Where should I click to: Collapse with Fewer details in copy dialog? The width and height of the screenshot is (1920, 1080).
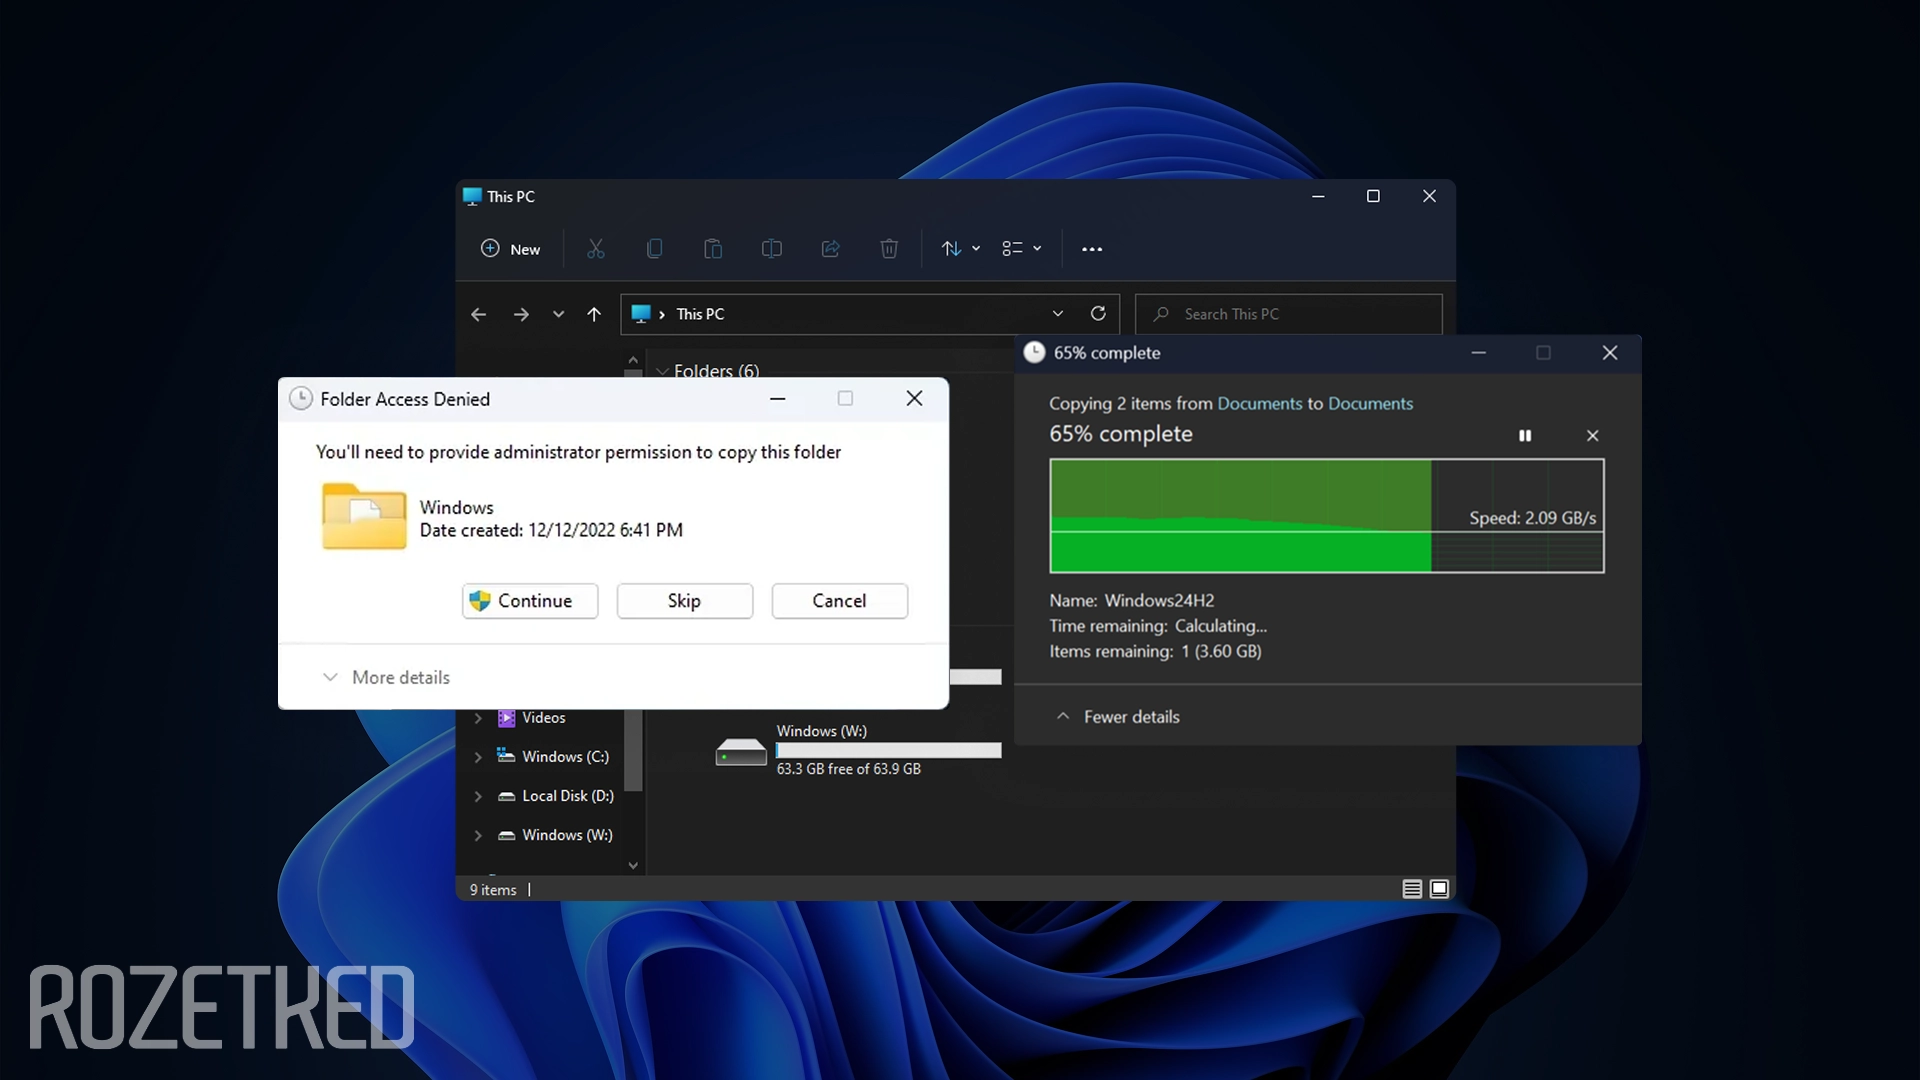point(1118,717)
